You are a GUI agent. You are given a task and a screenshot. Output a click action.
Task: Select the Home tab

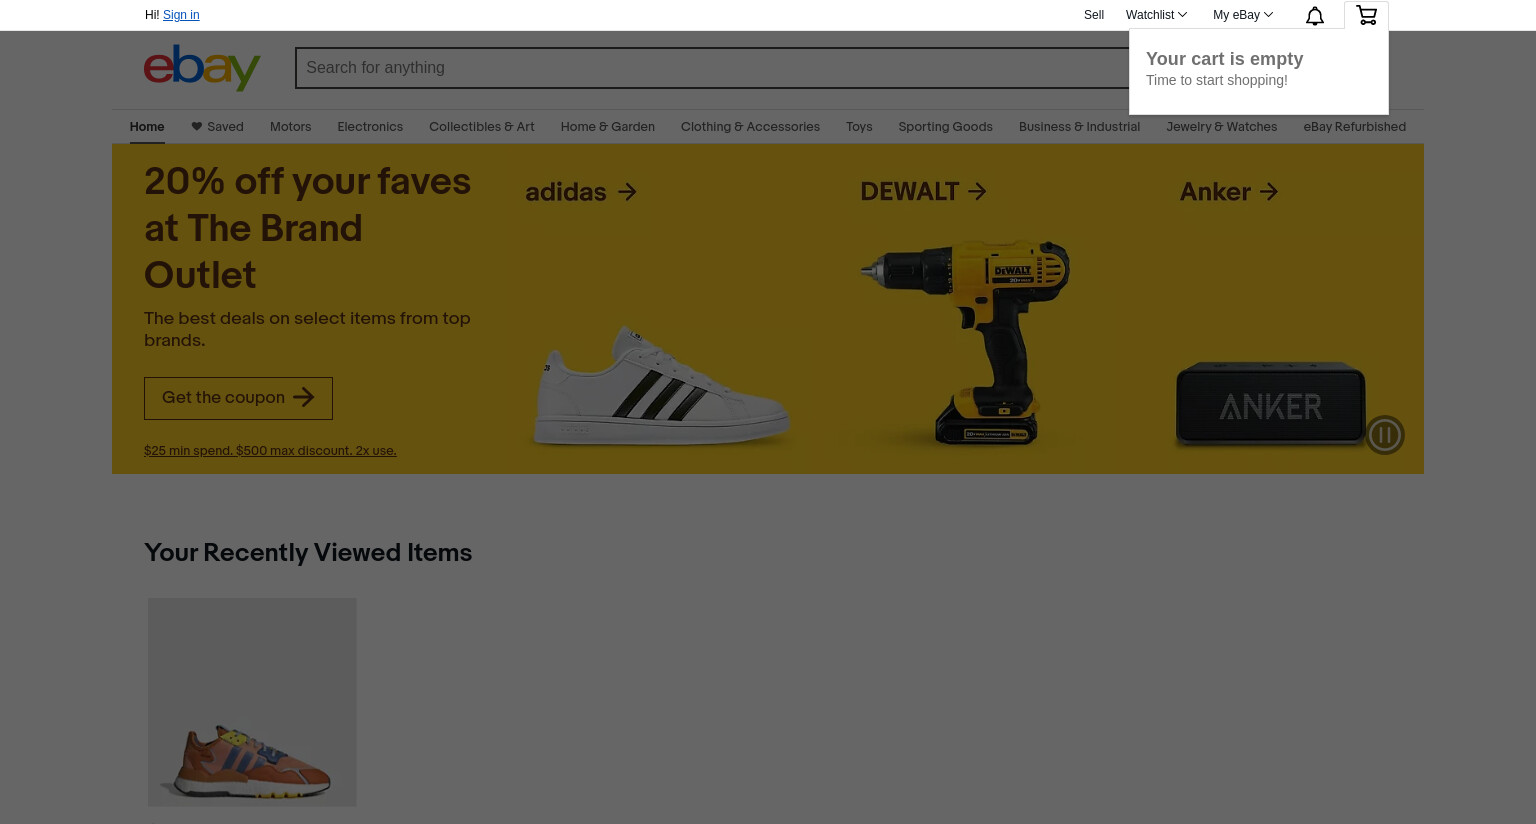click(147, 127)
